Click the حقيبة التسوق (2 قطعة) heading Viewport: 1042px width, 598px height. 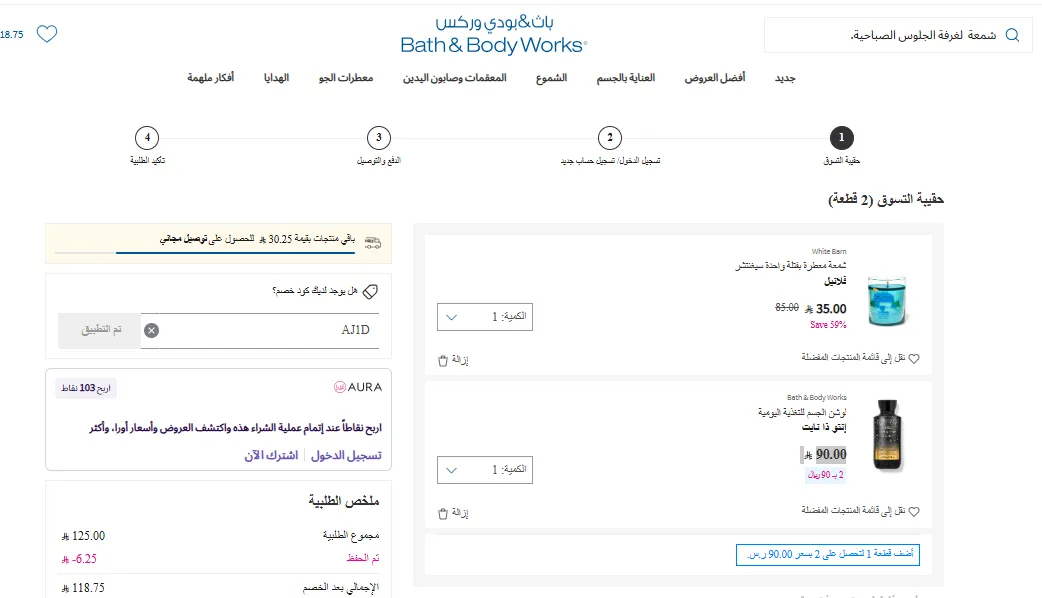886,199
